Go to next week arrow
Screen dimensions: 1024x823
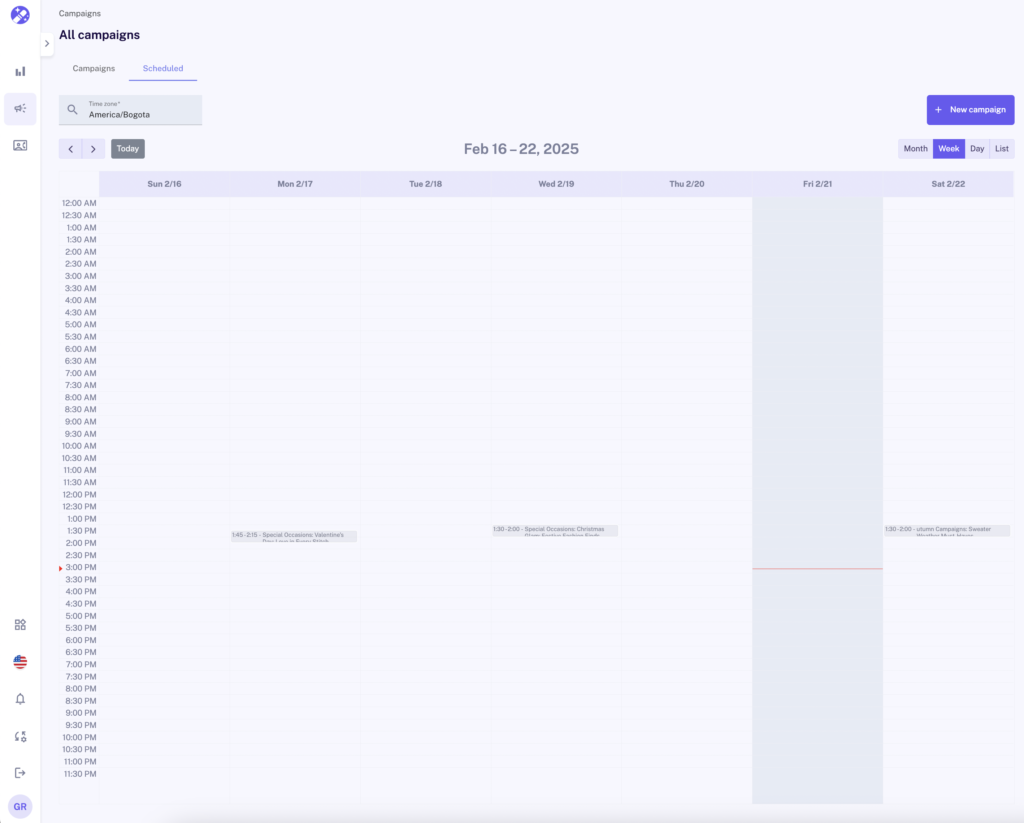93,149
